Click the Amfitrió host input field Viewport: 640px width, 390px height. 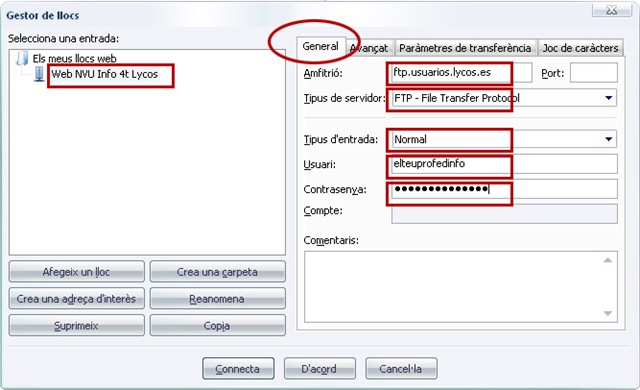[x=461, y=73]
